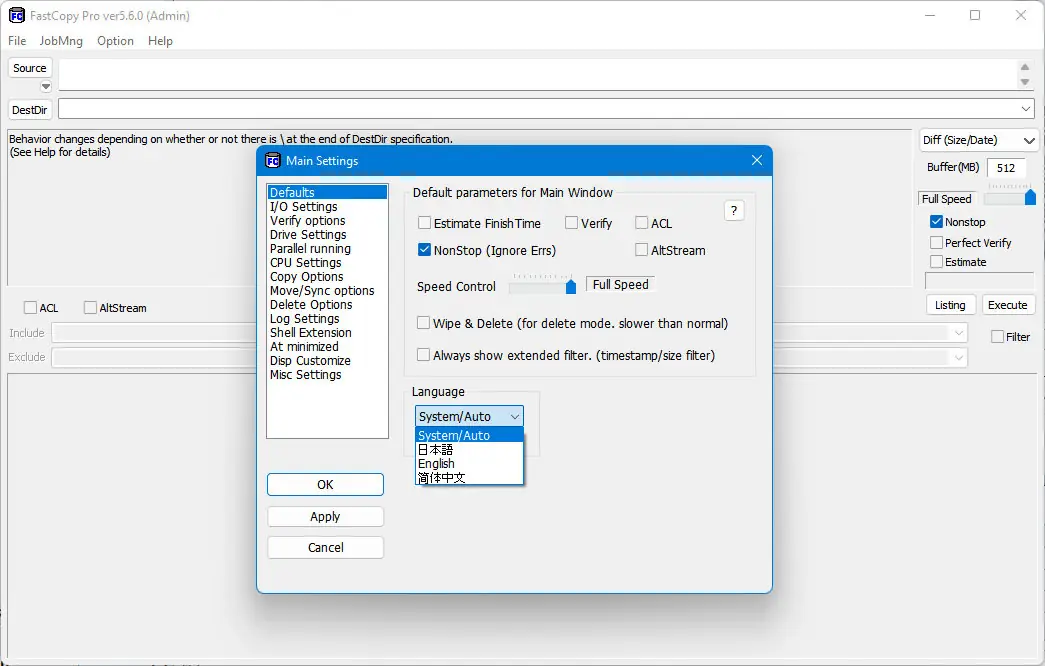The width and height of the screenshot is (1045, 666).
Task: Select At minimized category
Action: pos(327,347)
